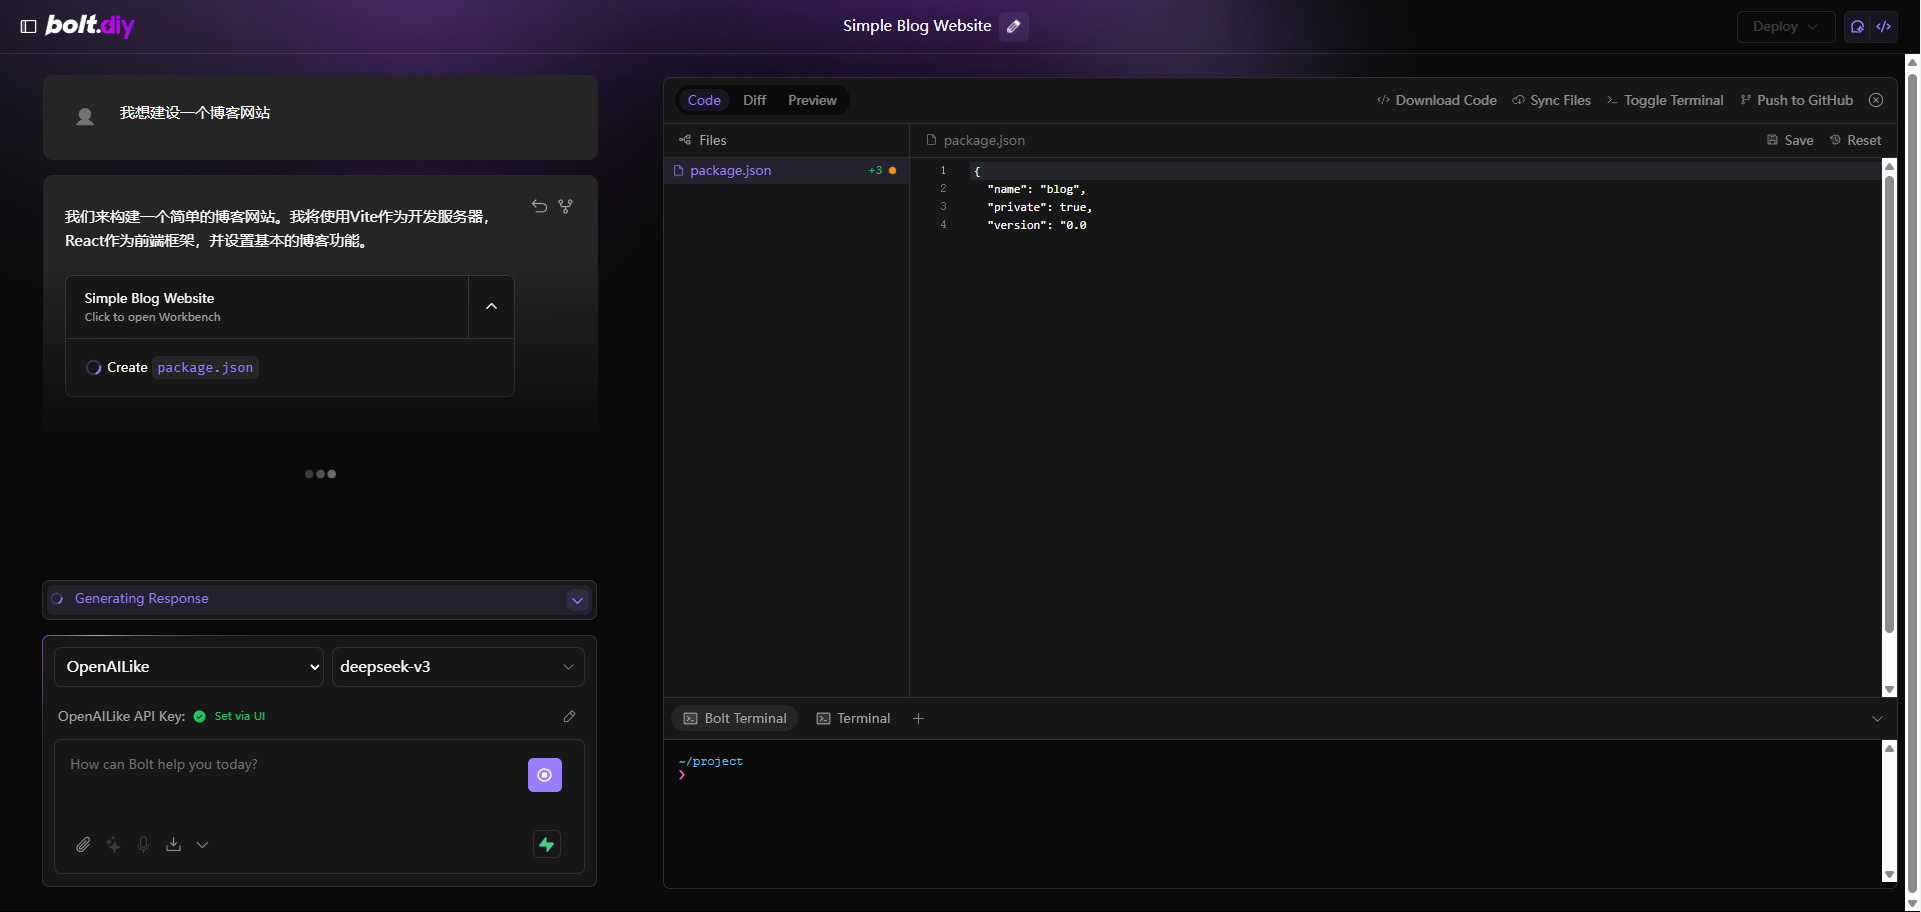Click the terminal vertical scrollbar
1921x912 pixels.
coord(1889,811)
